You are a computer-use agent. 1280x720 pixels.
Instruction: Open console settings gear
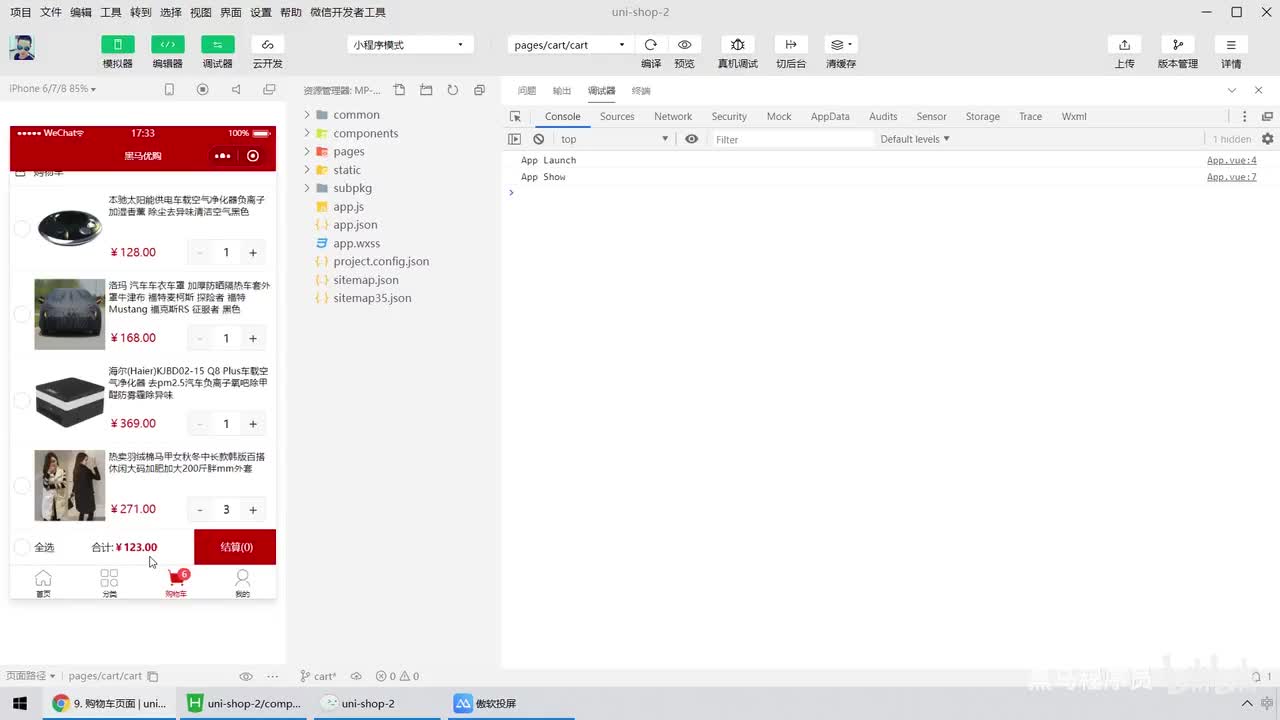[x=1267, y=139]
